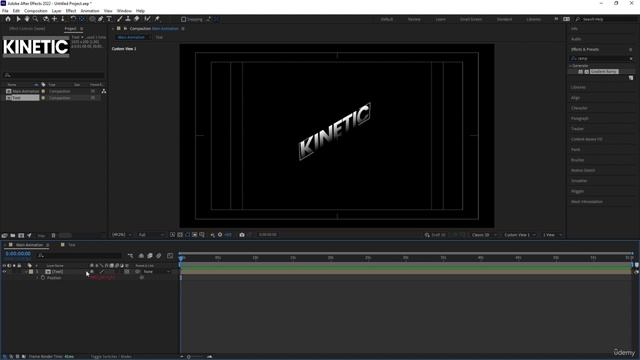Screen dimensions: 640x360
Task: Open Effects & Presets panel menu
Action: coord(631,49)
